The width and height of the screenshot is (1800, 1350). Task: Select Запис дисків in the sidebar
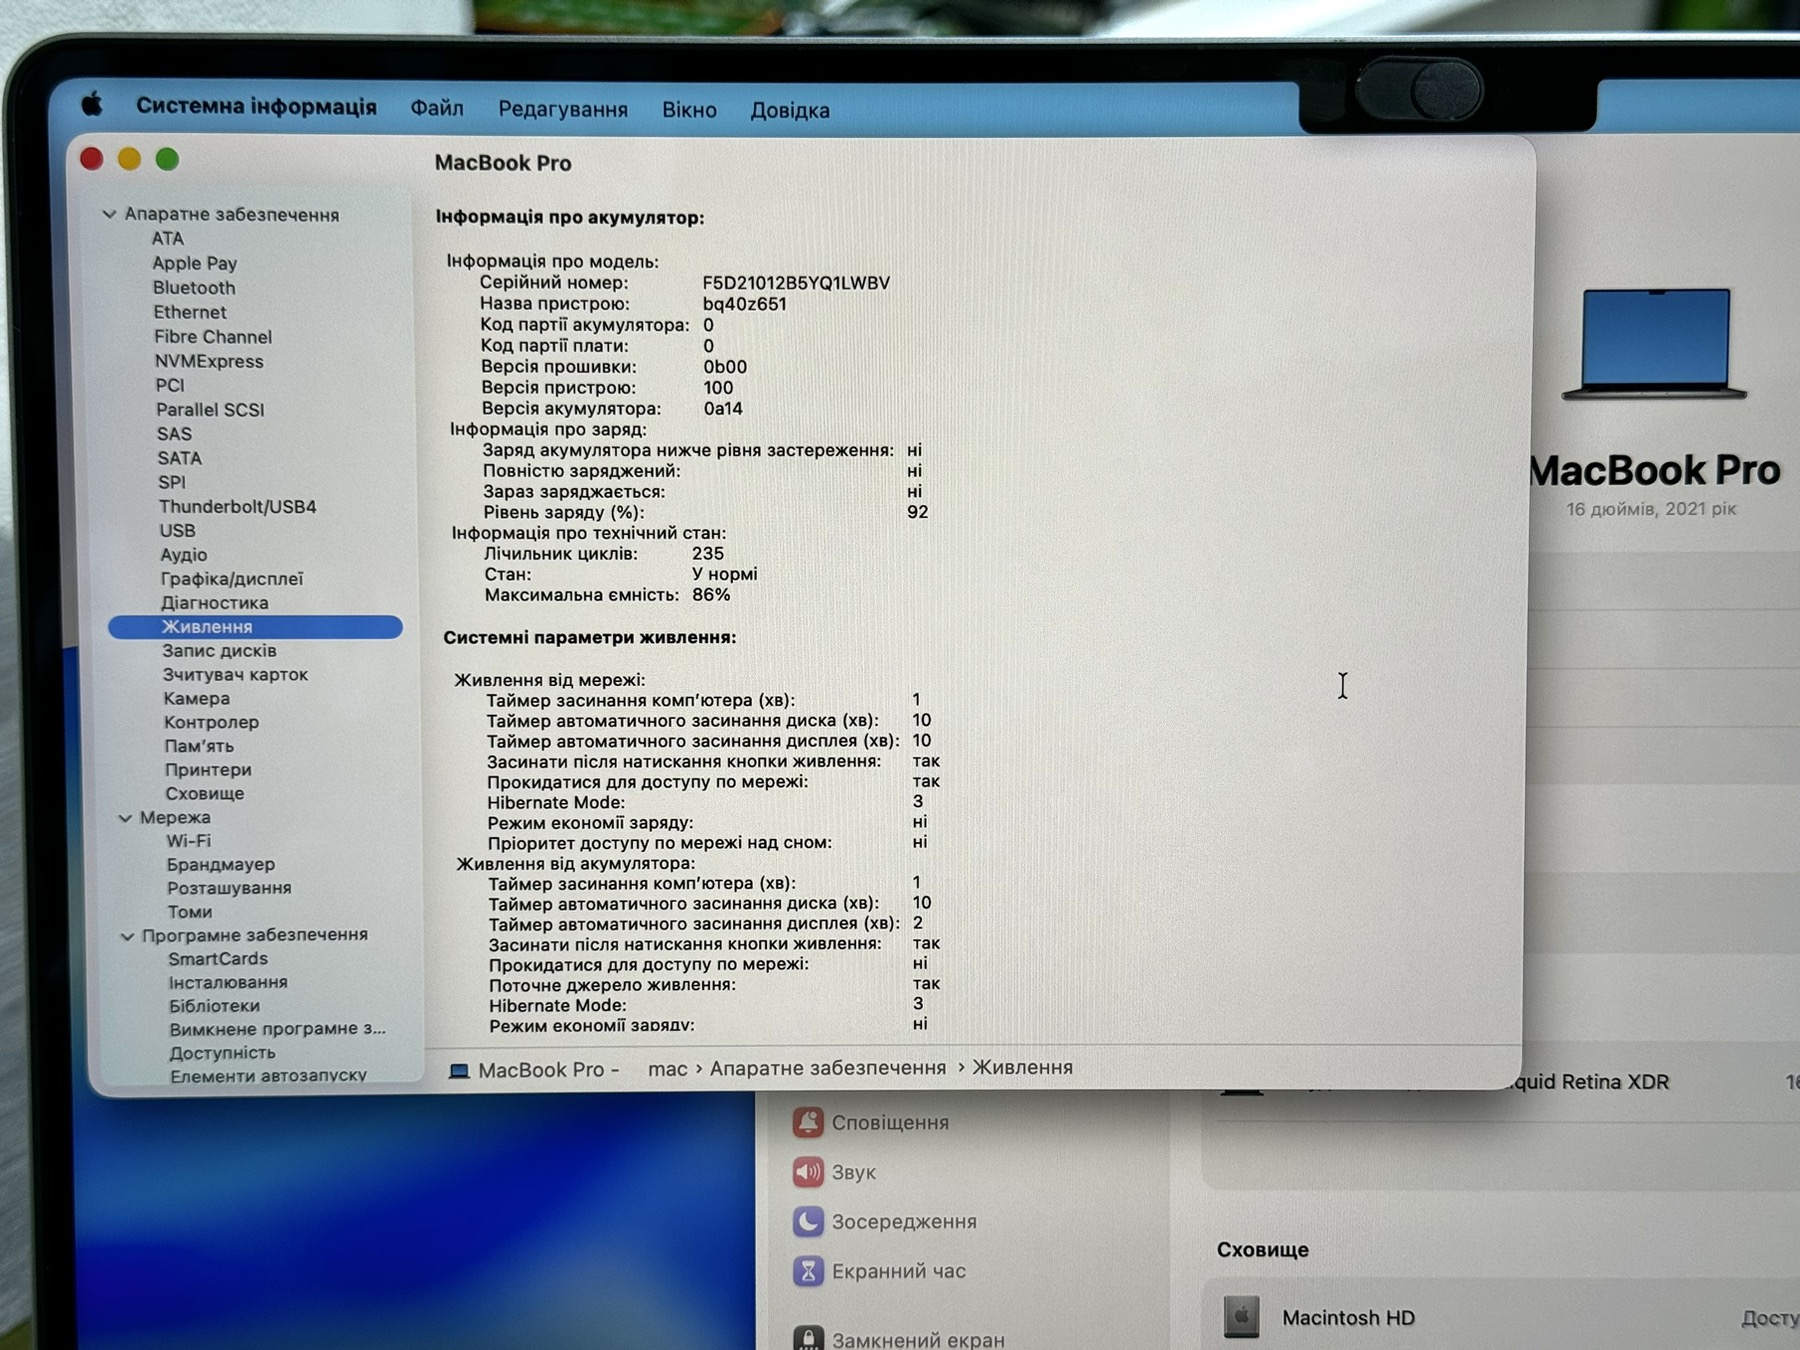click(x=220, y=650)
